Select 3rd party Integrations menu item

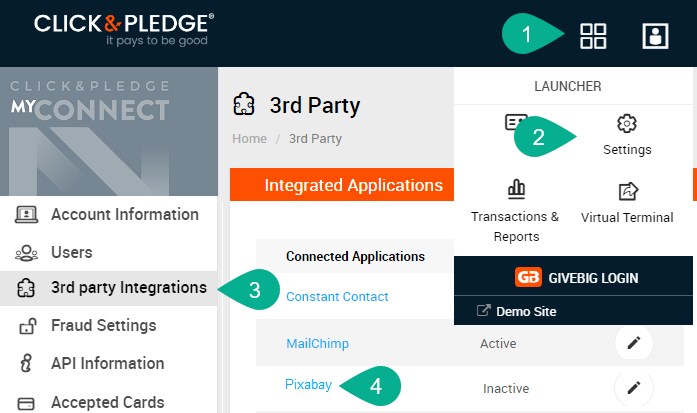coord(108,288)
